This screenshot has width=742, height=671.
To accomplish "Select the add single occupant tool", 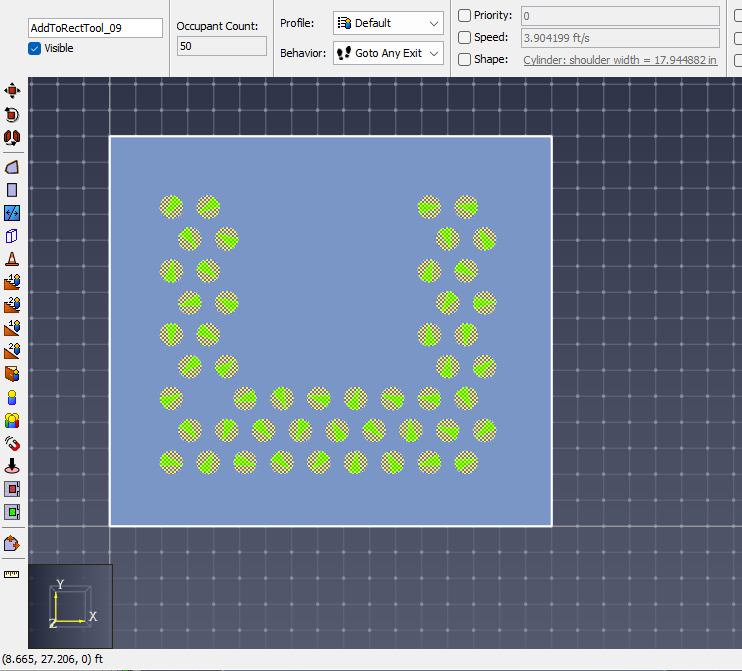I will pos(12,397).
